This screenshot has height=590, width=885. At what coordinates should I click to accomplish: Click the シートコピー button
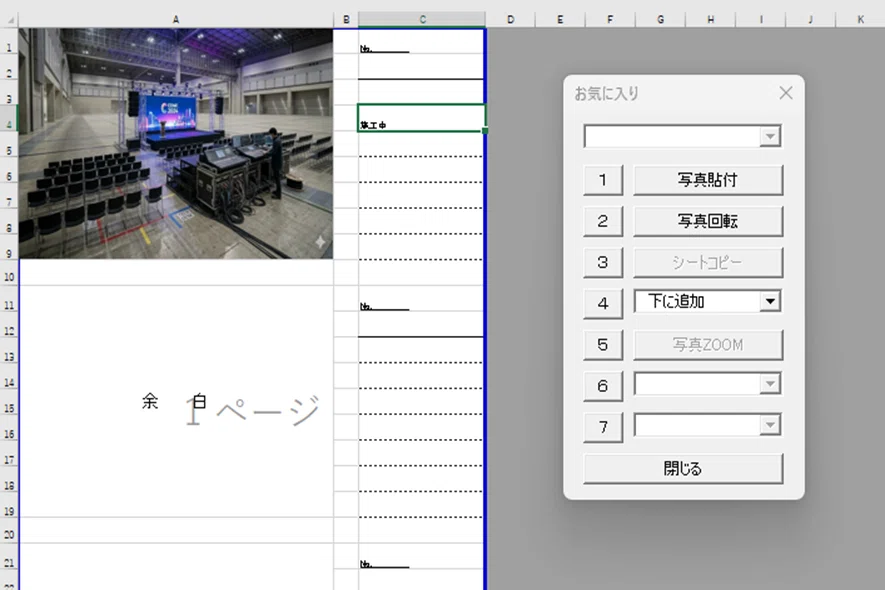(x=708, y=263)
